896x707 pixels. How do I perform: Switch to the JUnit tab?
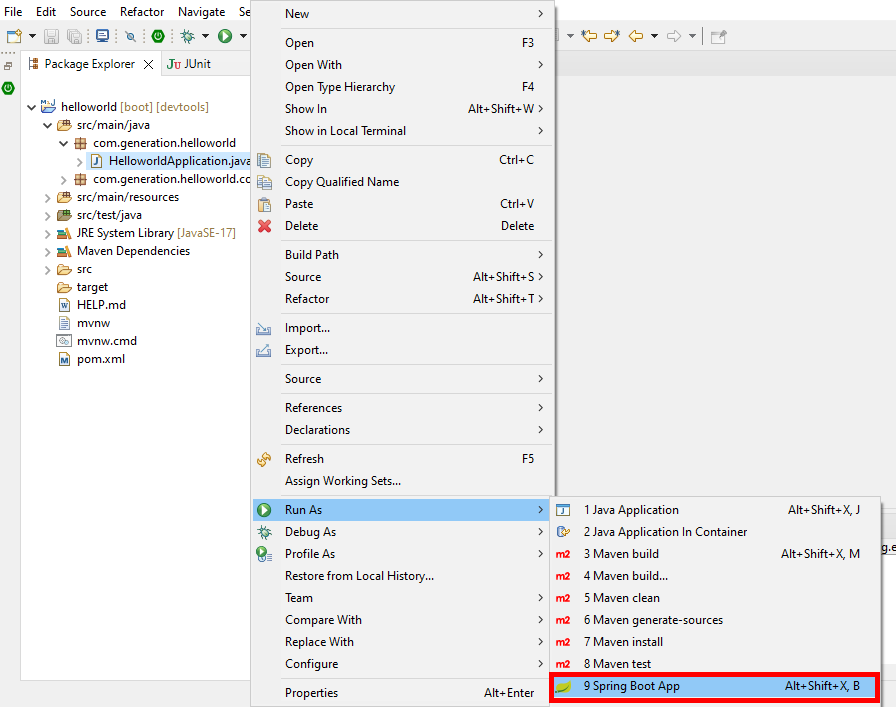point(189,64)
